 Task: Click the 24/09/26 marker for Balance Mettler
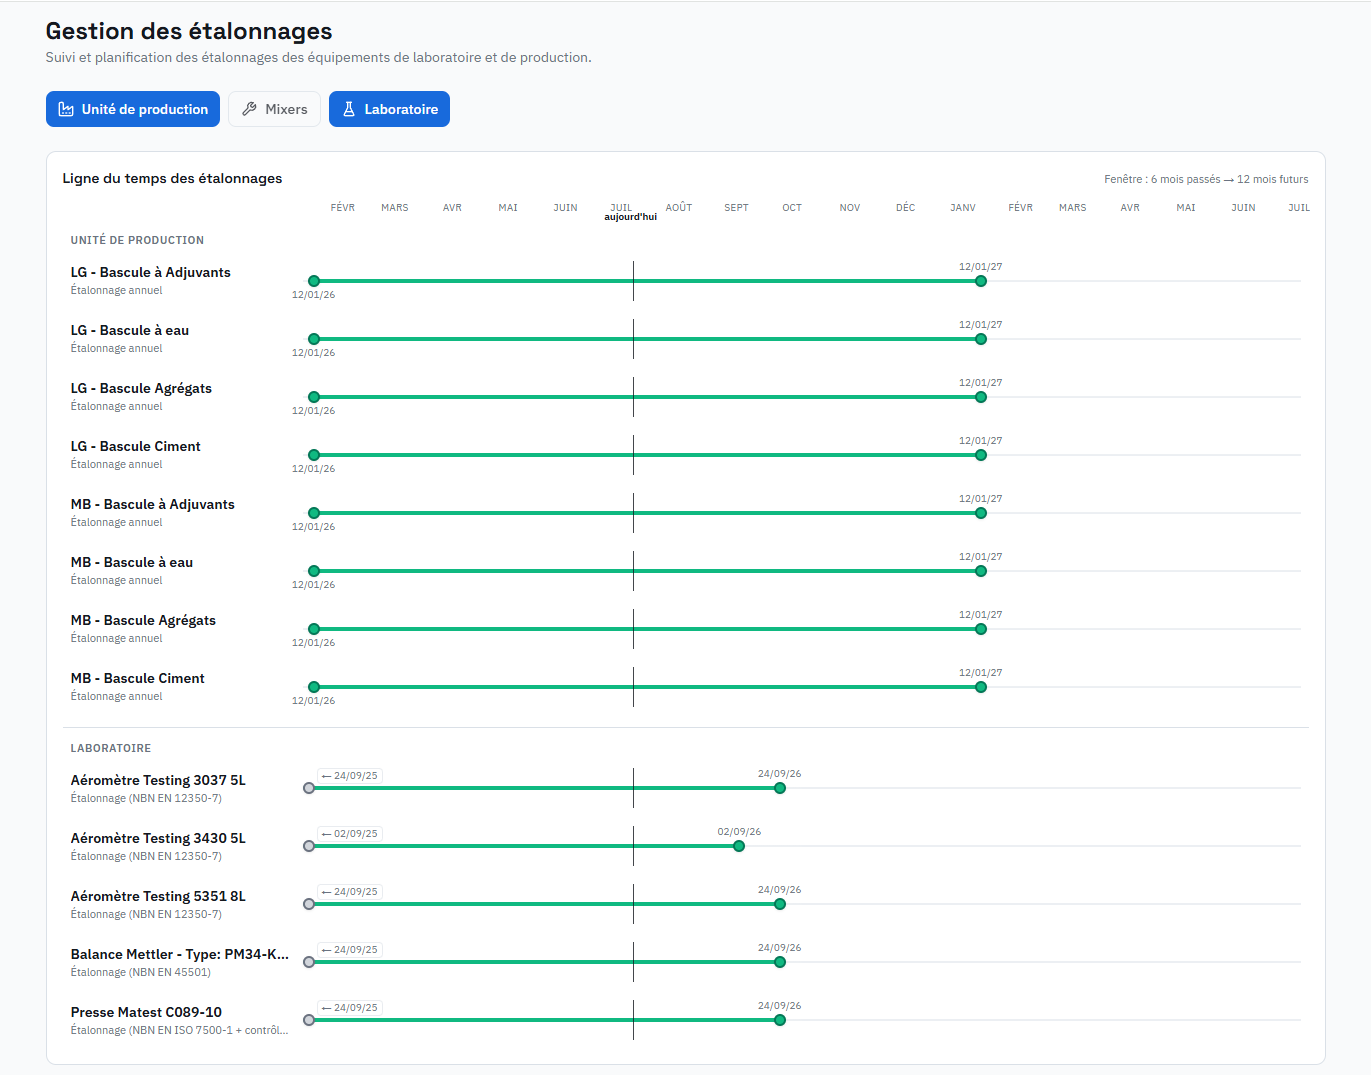pos(780,962)
